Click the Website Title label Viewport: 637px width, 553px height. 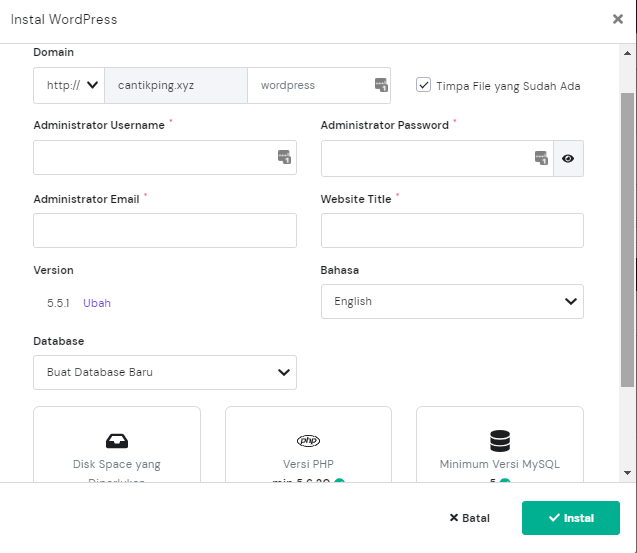click(x=356, y=199)
